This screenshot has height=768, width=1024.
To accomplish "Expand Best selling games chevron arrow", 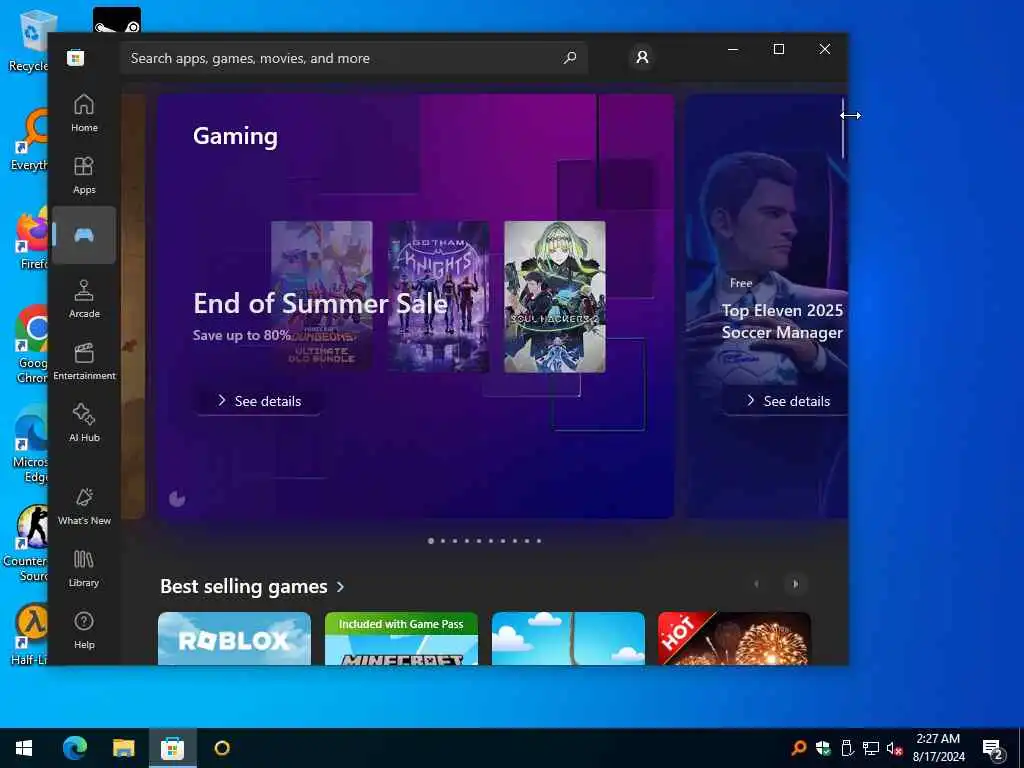I will point(340,587).
